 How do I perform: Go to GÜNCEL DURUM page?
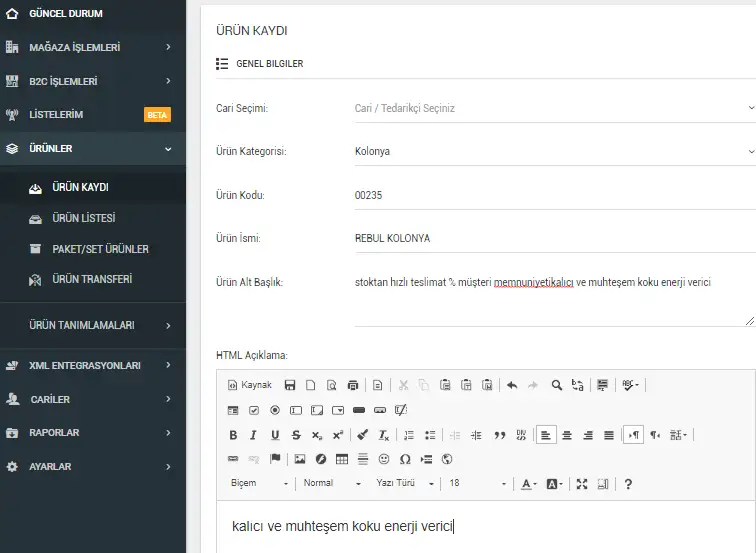93,13
